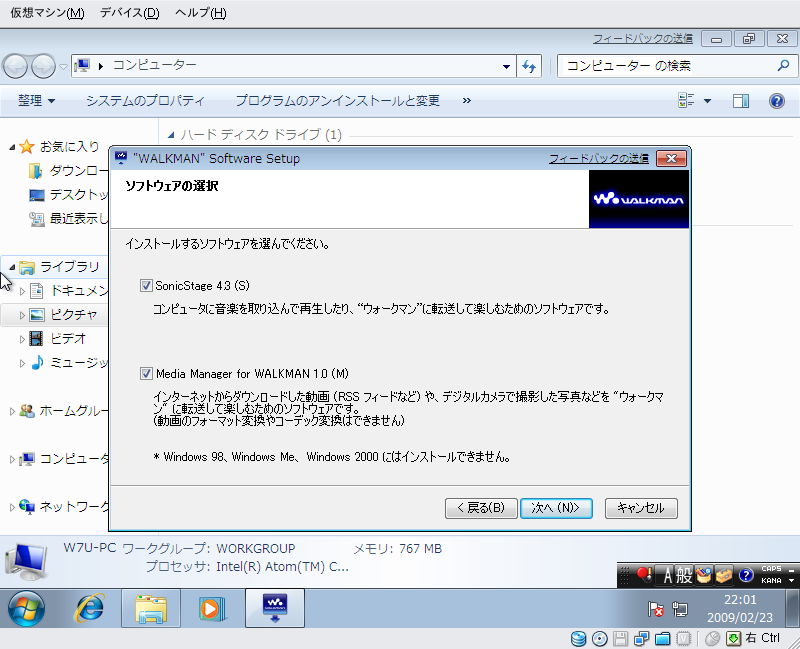Open recent pages dropdown arrow
Screen dimensions: 800x649
(x=63, y=66)
